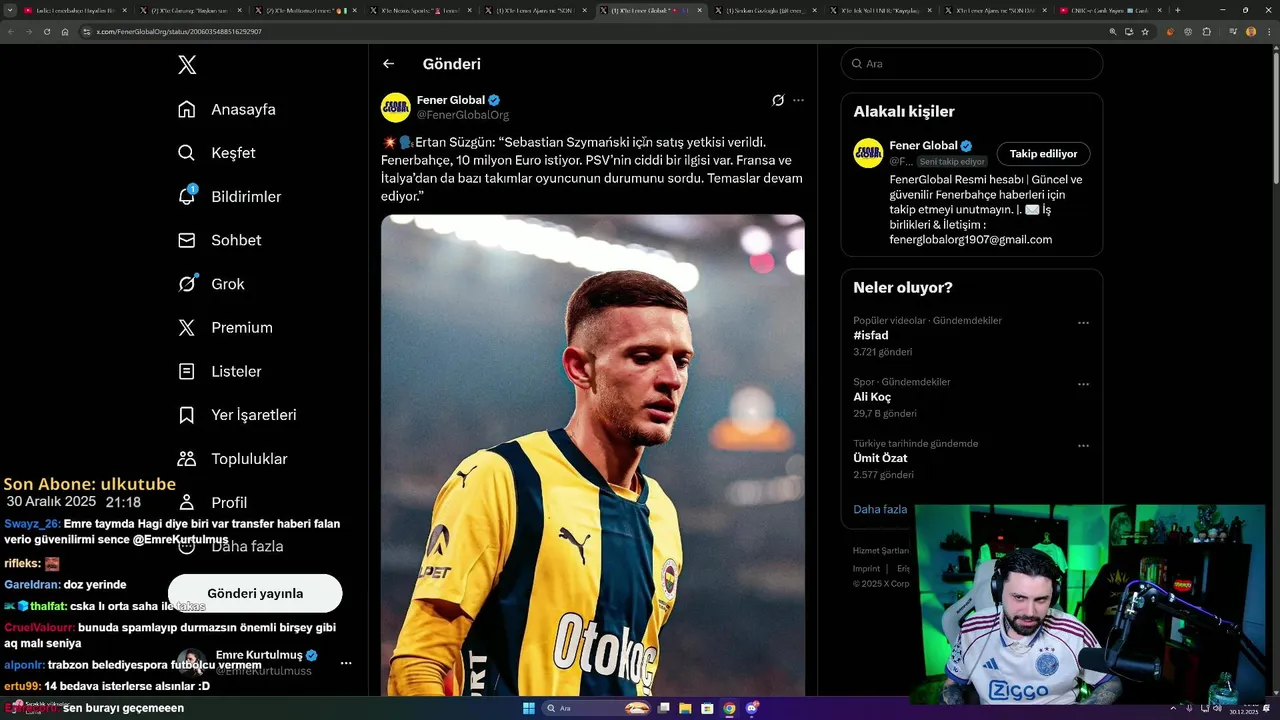Click Daha fazla under trends
This screenshot has height=720, width=1280.
880,509
